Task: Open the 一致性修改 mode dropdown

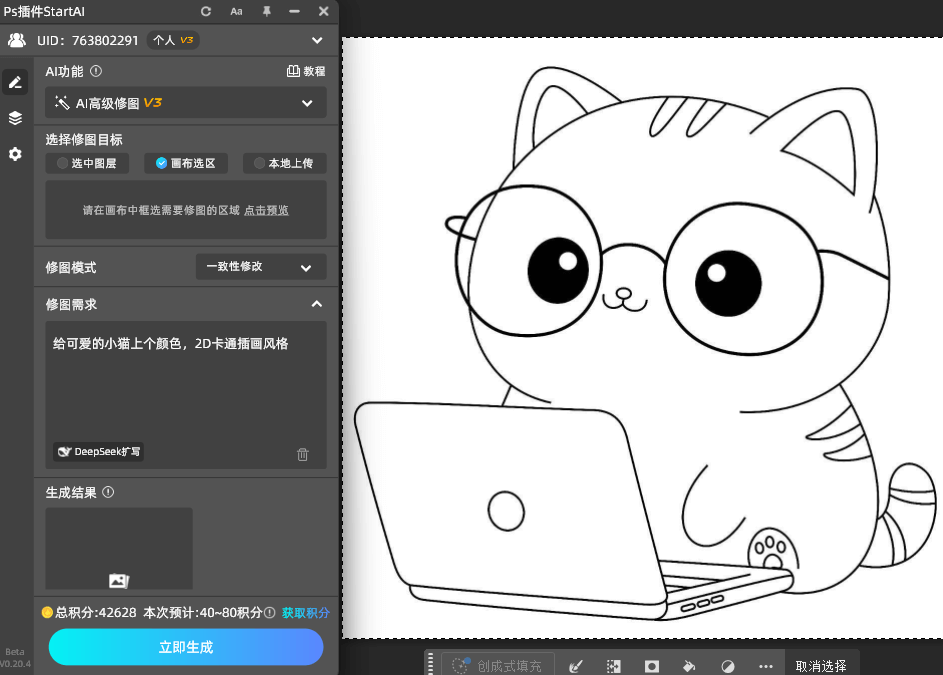Action: (260, 266)
